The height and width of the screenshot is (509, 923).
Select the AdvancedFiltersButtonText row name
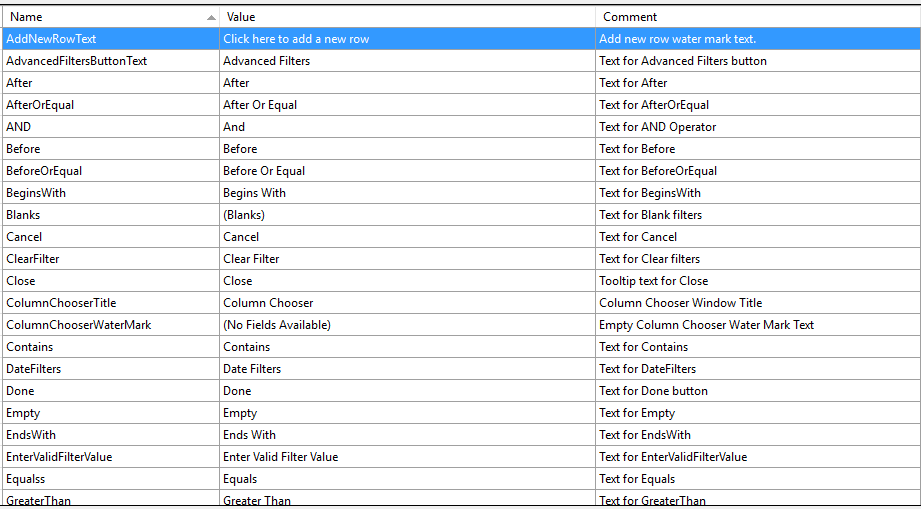point(77,61)
